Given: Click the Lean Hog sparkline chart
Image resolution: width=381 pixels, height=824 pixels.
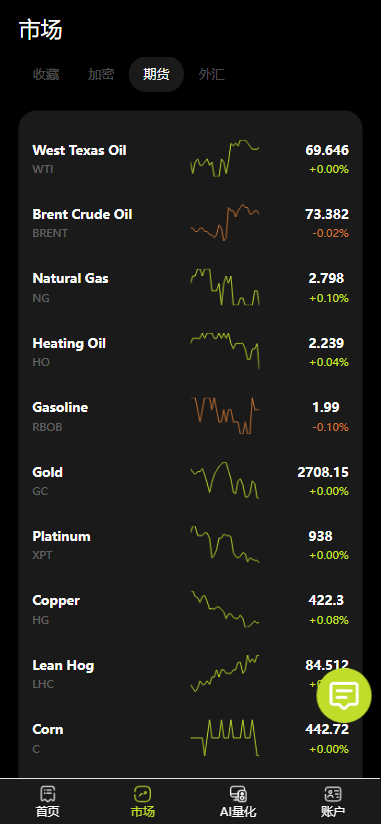Looking at the screenshot, I should coord(225,673).
